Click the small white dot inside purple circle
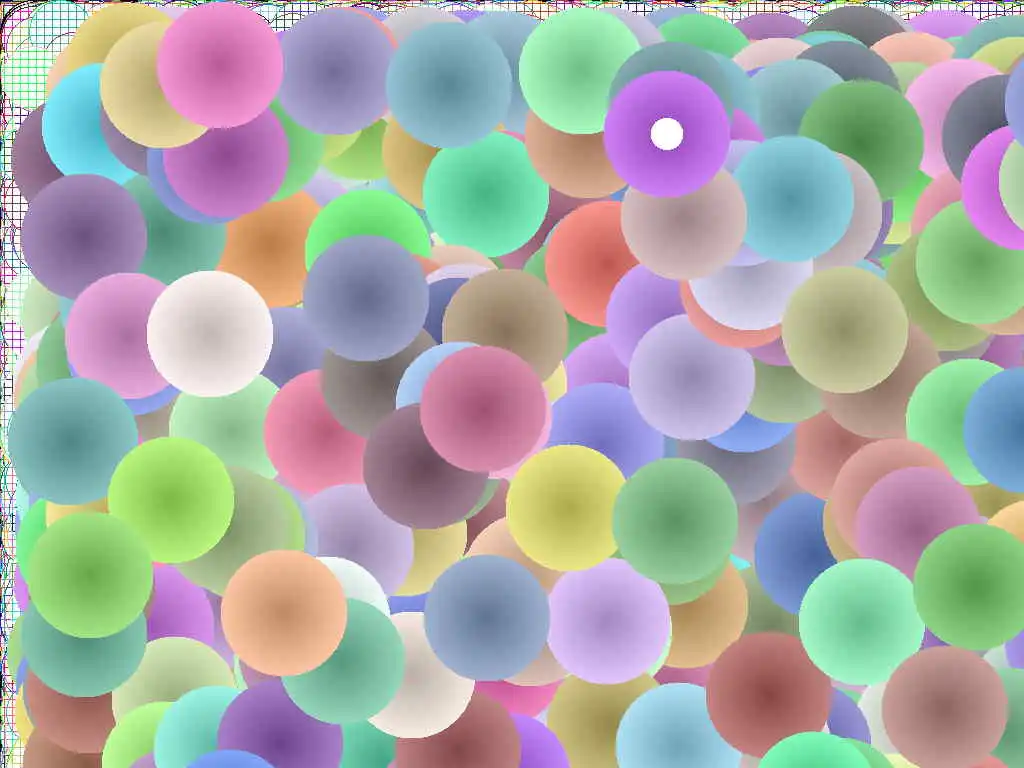Screen dimensions: 1024x768 coord(667,134)
